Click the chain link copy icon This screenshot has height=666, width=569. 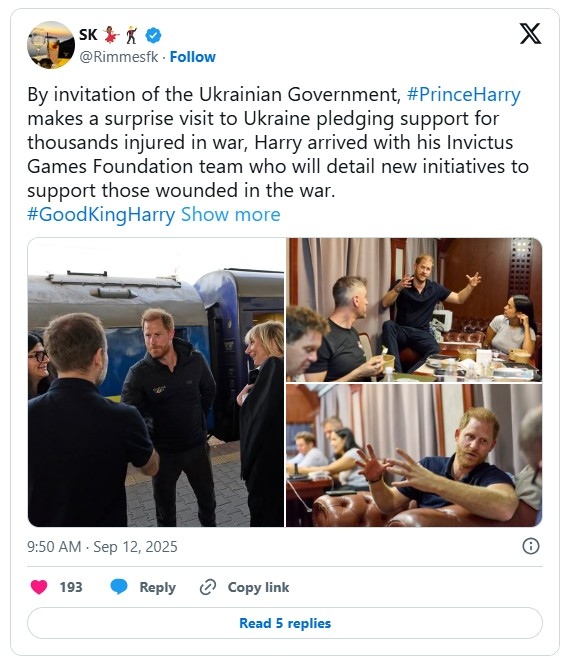tap(208, 587)
